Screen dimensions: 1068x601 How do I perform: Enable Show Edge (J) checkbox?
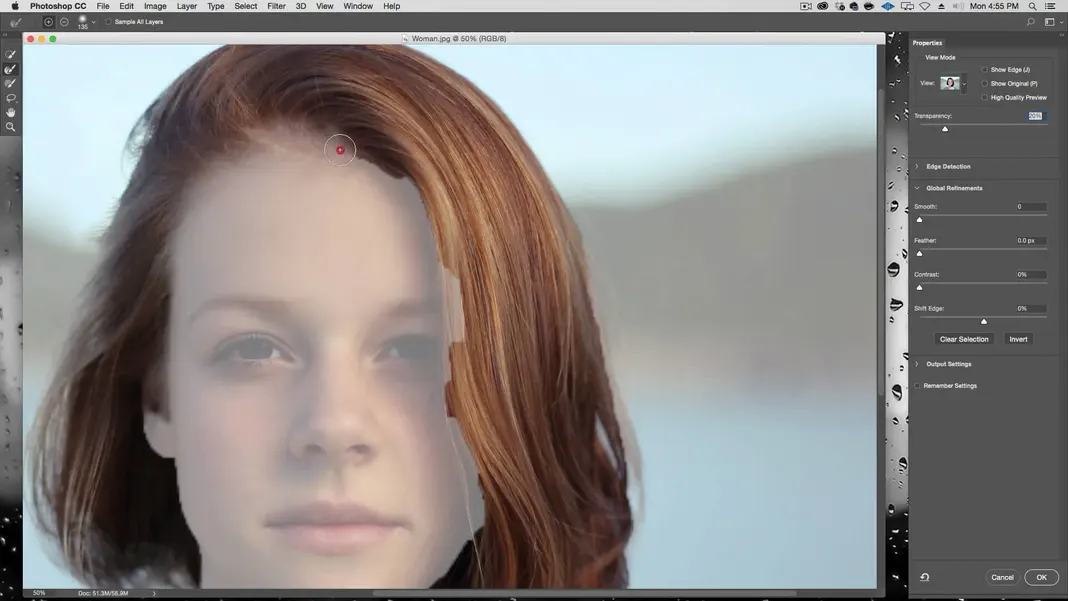(x=984, y=70)
